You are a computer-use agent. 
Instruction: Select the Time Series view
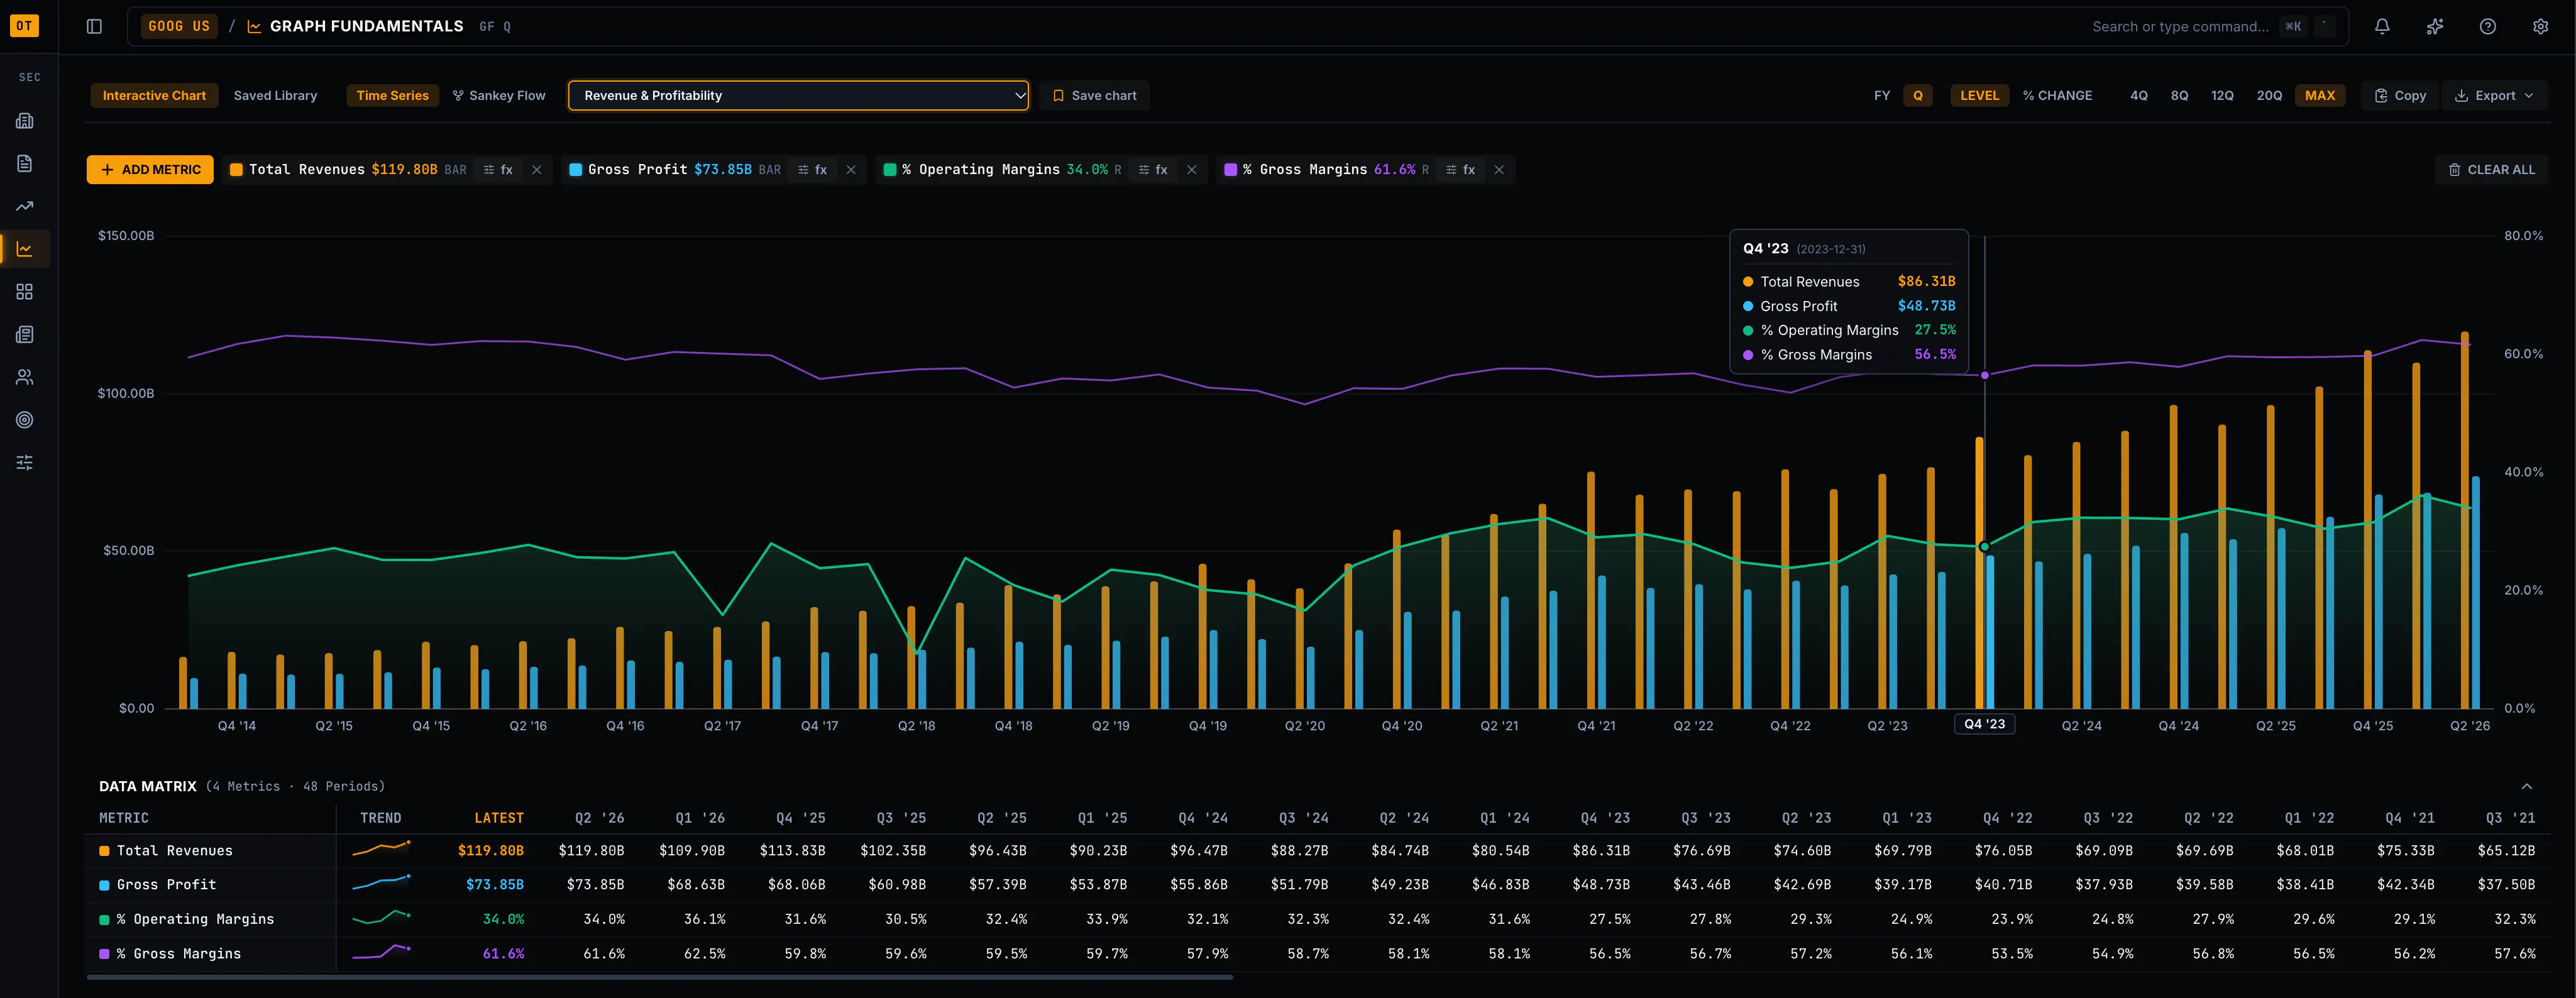[x=392, y=96]
